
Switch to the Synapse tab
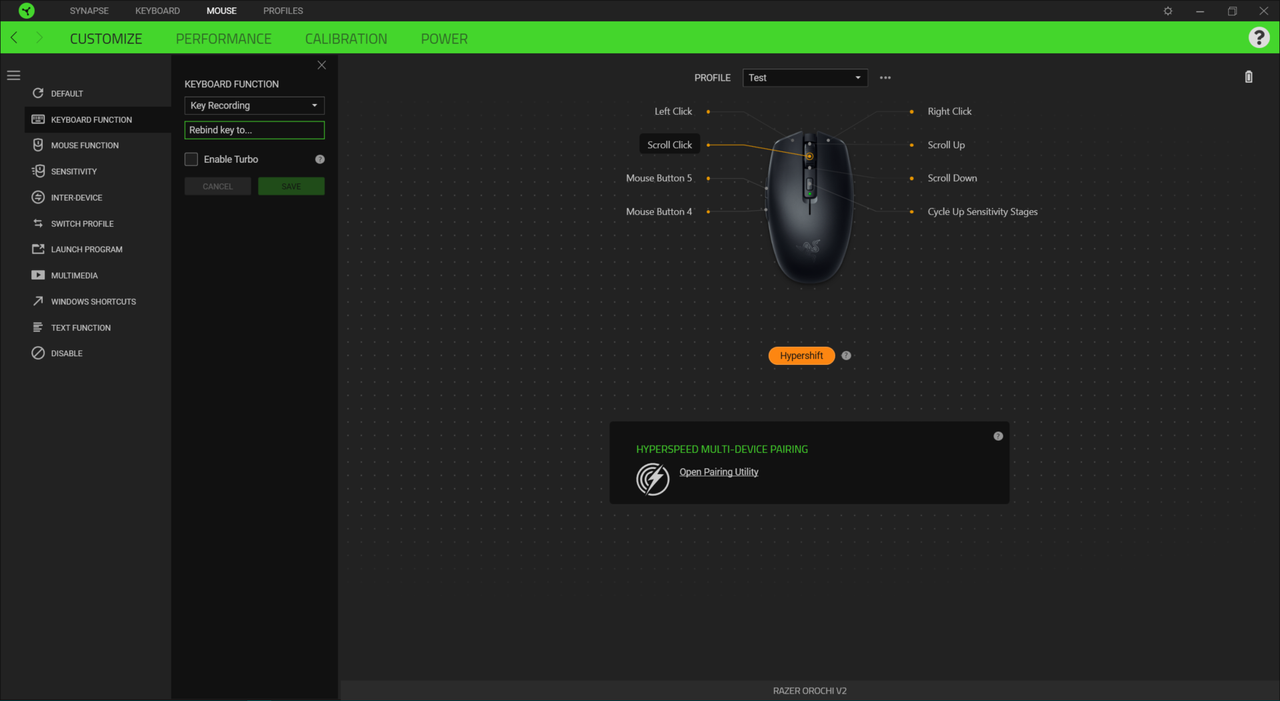click(x=89, y=11)
